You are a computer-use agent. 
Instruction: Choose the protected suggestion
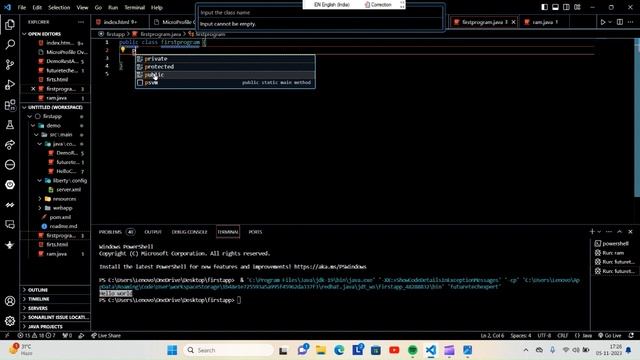point(225,67)
